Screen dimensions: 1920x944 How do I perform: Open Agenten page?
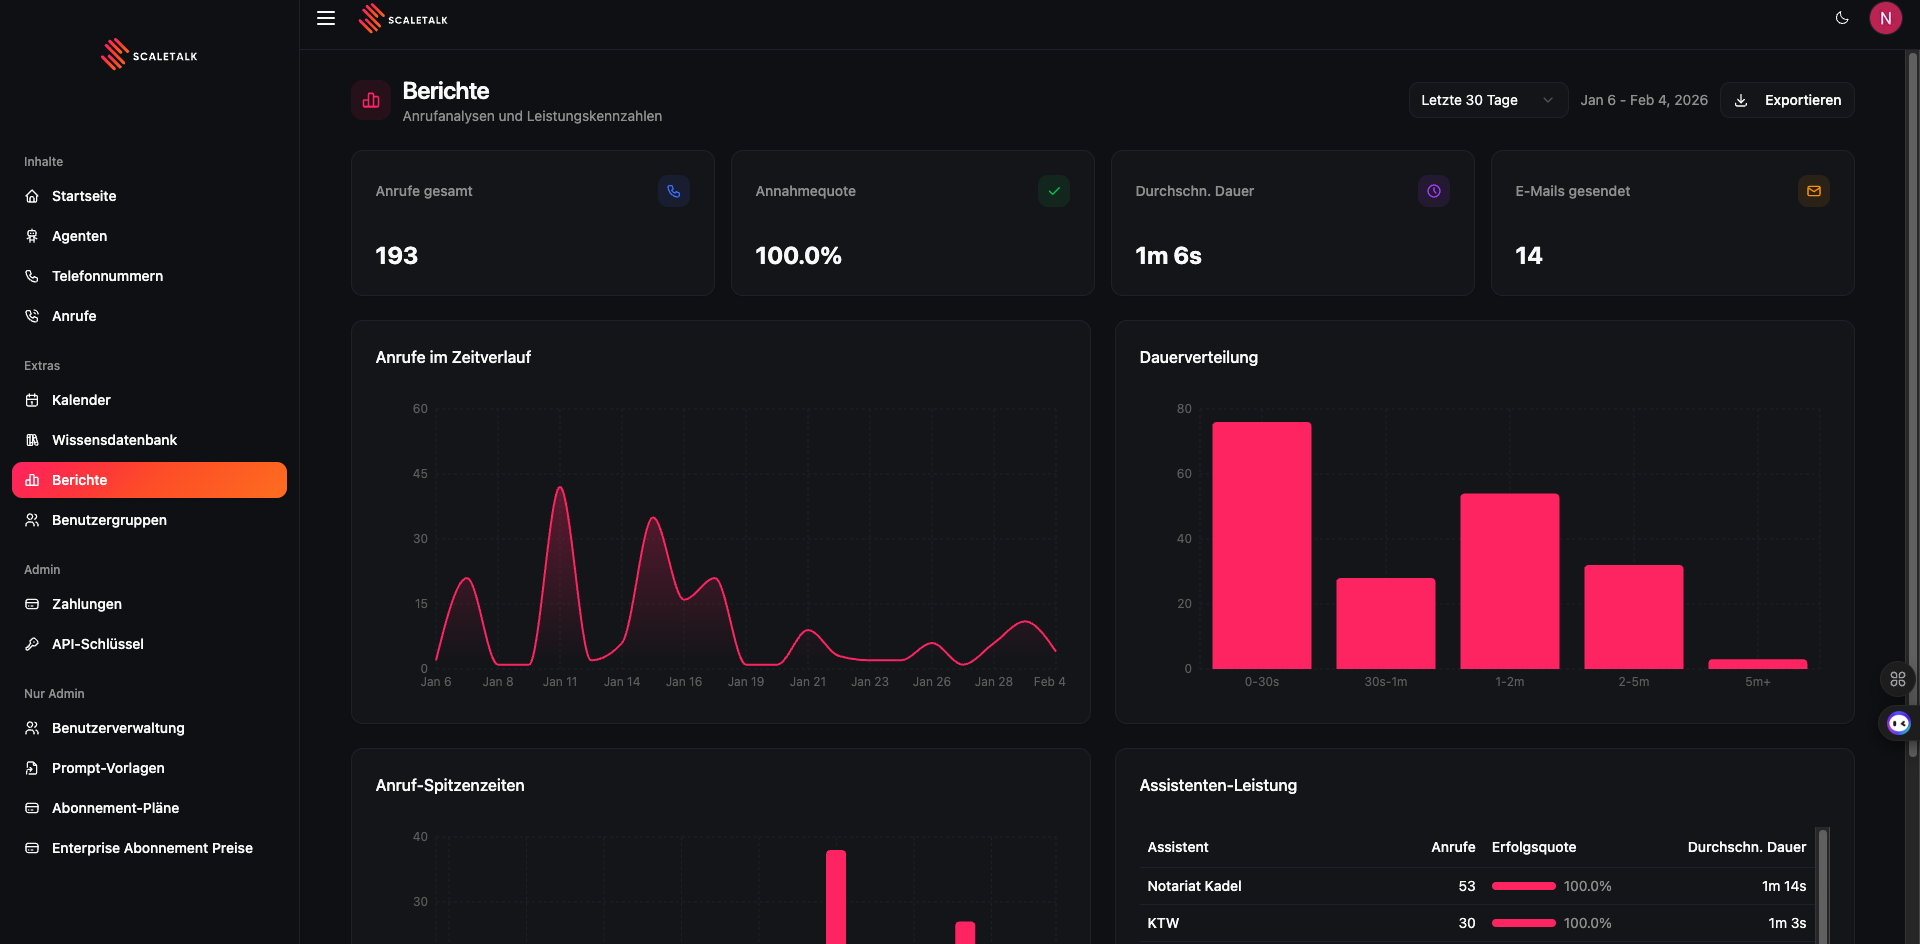tap(150, 236)
